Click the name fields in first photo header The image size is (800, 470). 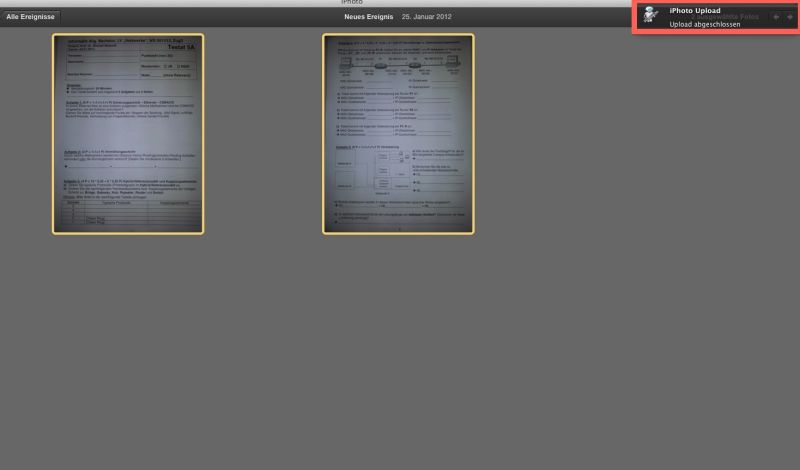pyautogui.click(x=100, y=62)
